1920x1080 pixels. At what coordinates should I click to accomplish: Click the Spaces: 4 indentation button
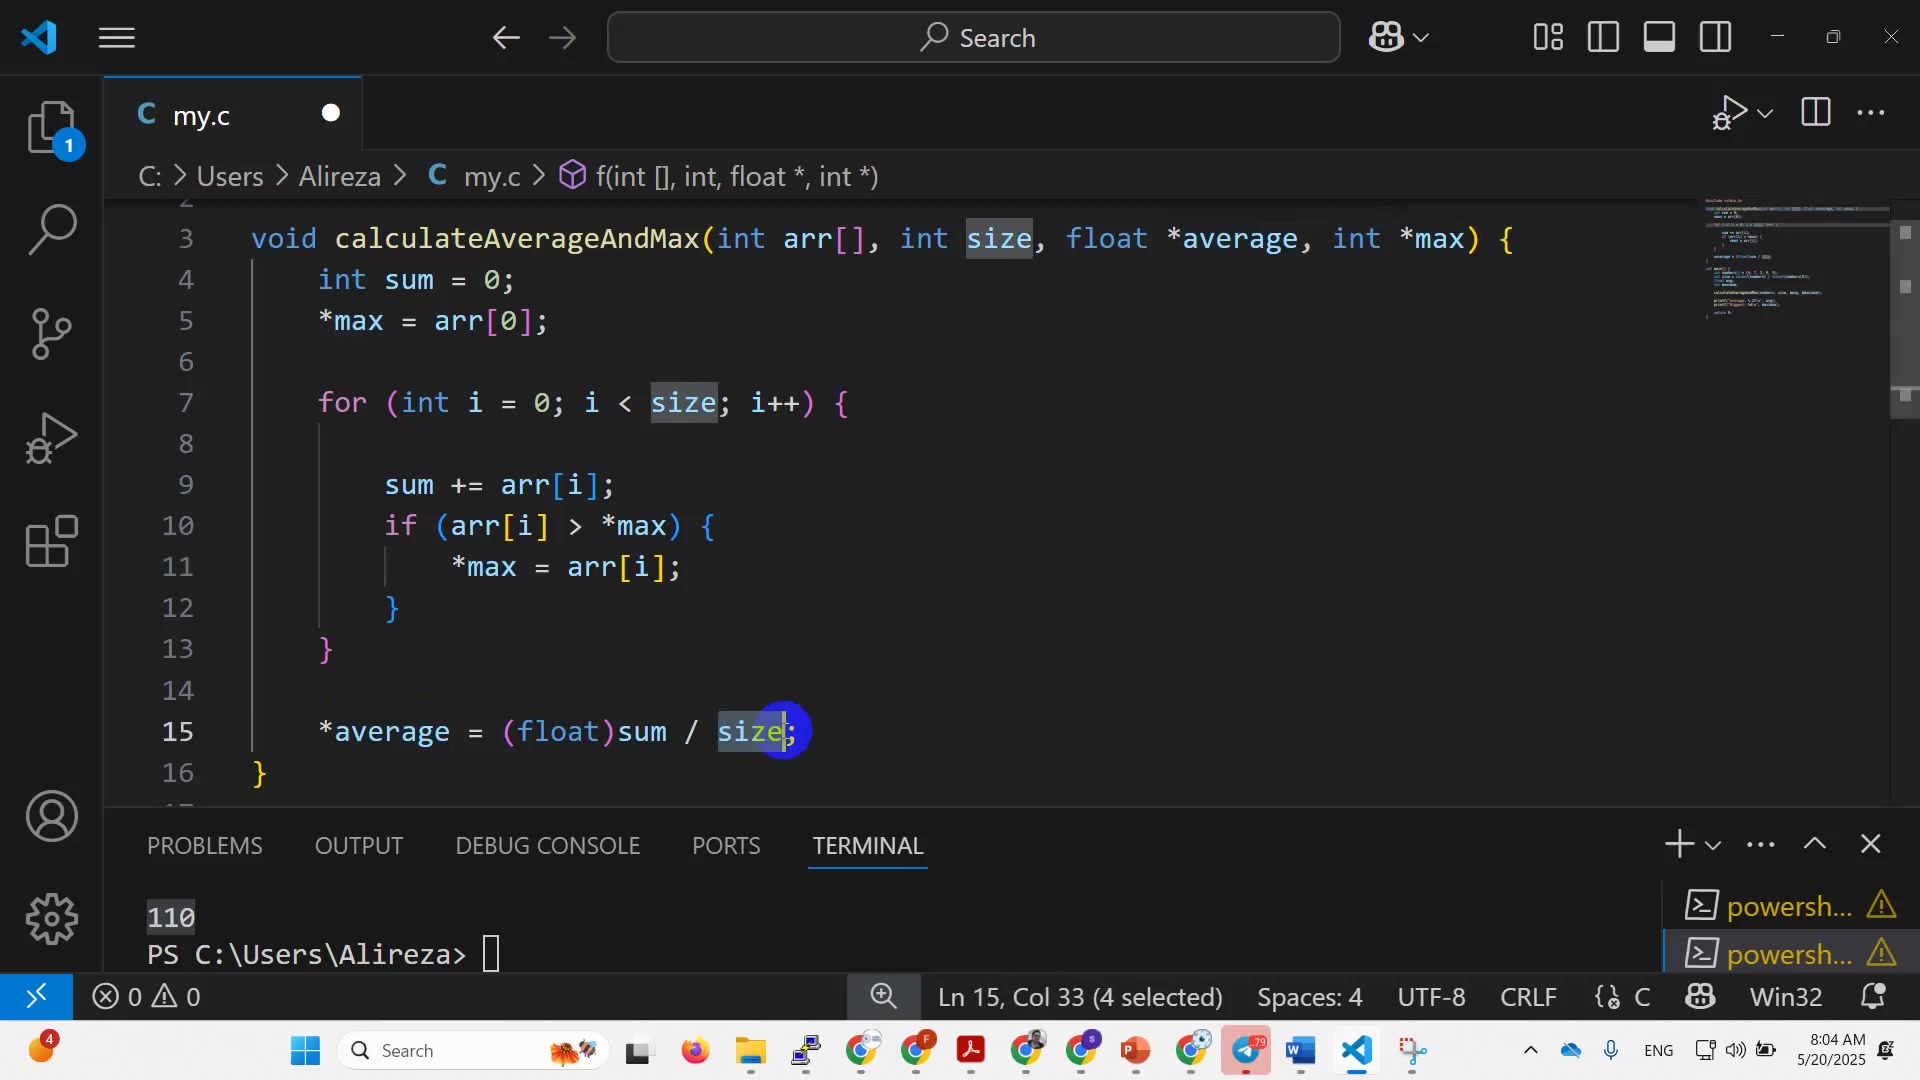tap(1309, 997)
